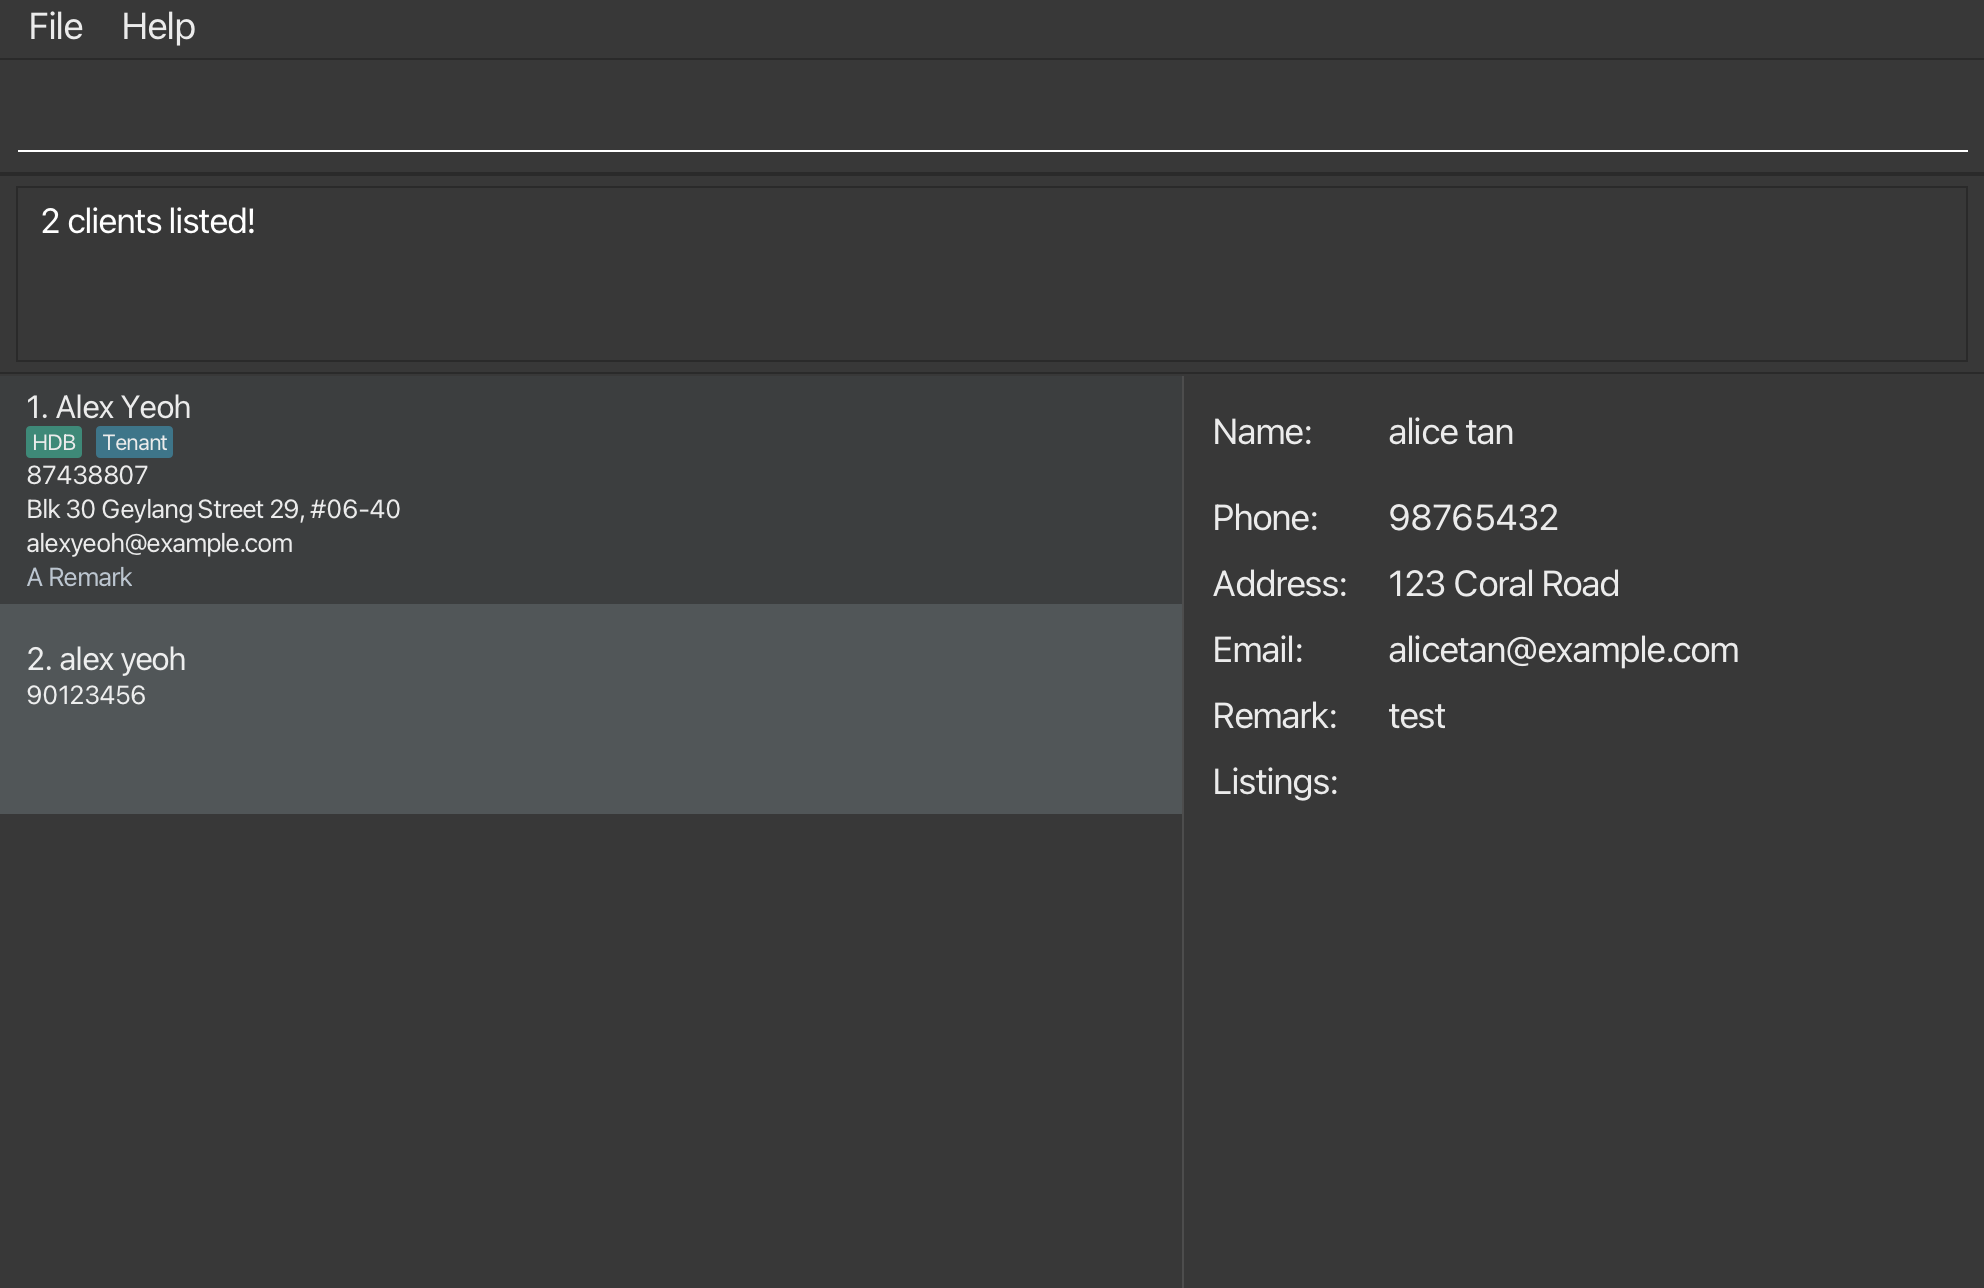Image resolution: width=1984 pixels, height=1288 pixels.
Task: Open the Help menu
Action: tap(158, 27)
